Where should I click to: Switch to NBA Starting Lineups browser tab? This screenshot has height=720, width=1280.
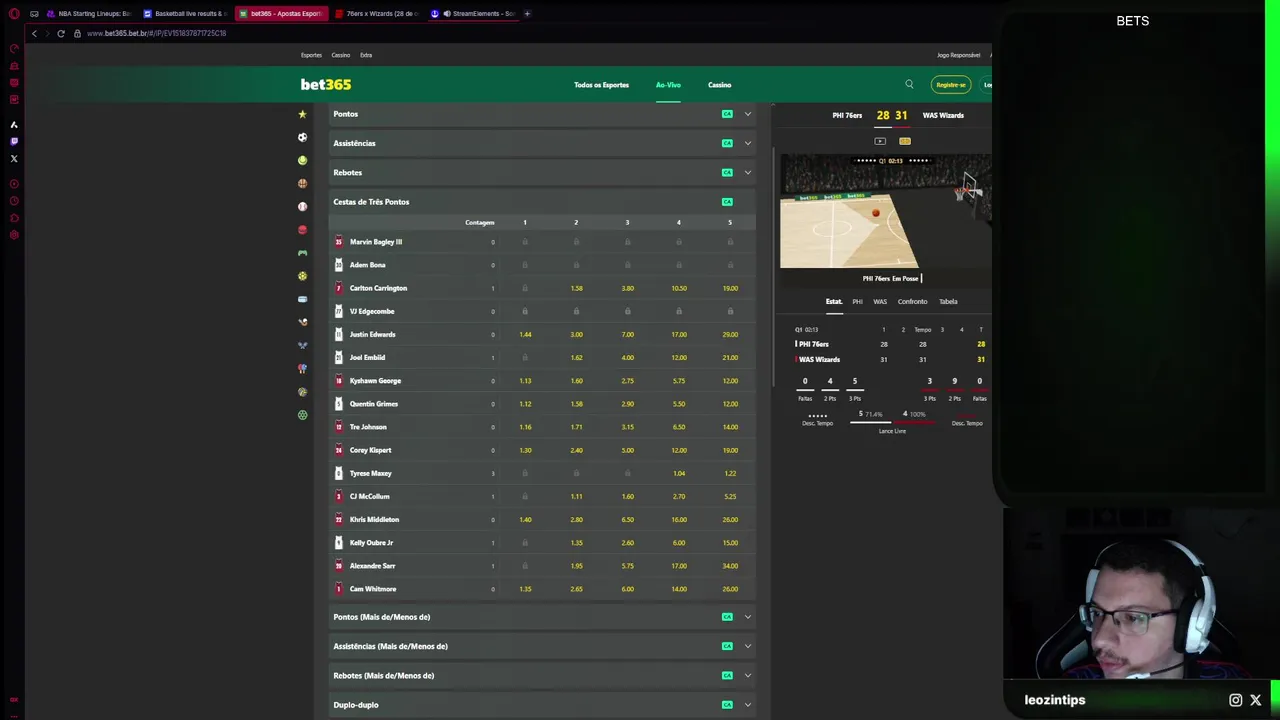(x=88, y=14)
